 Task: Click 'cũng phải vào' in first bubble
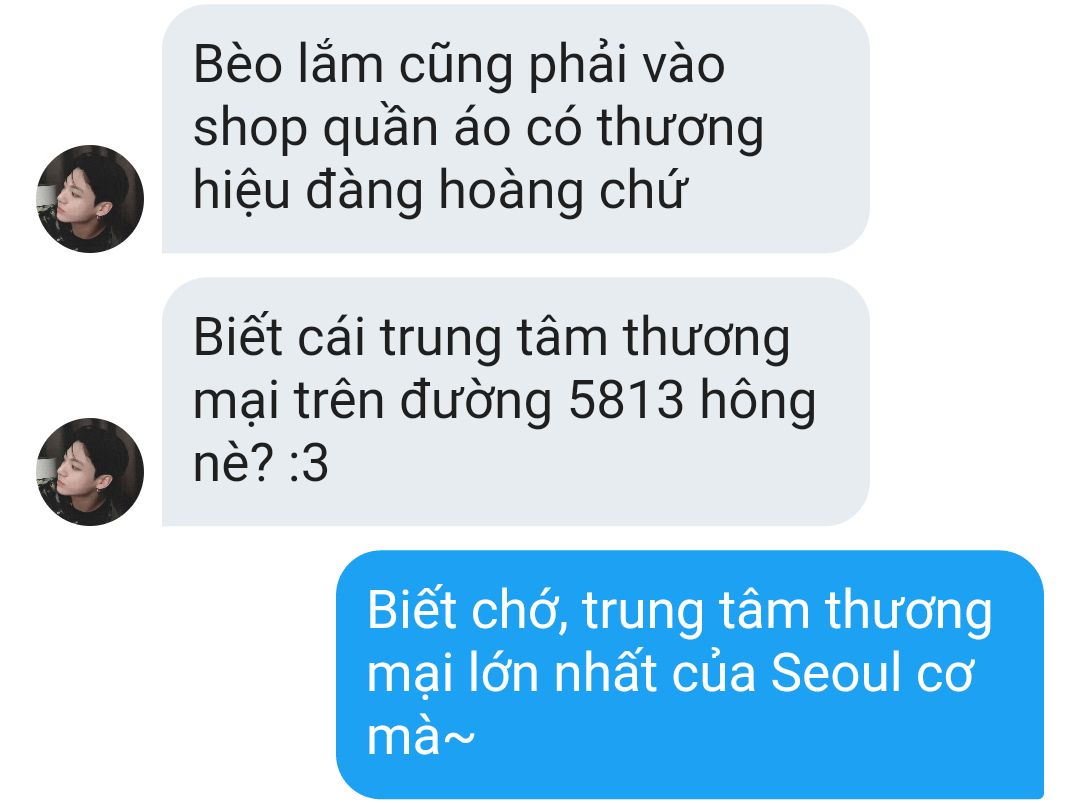click(x=562, y=65)
